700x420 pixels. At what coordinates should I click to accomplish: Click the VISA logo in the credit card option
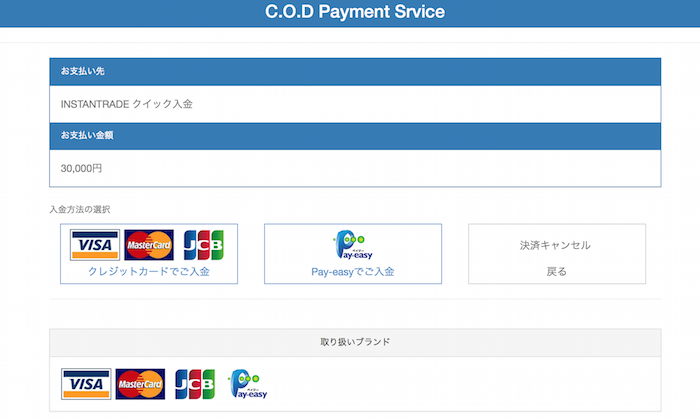tap(95, 245)
